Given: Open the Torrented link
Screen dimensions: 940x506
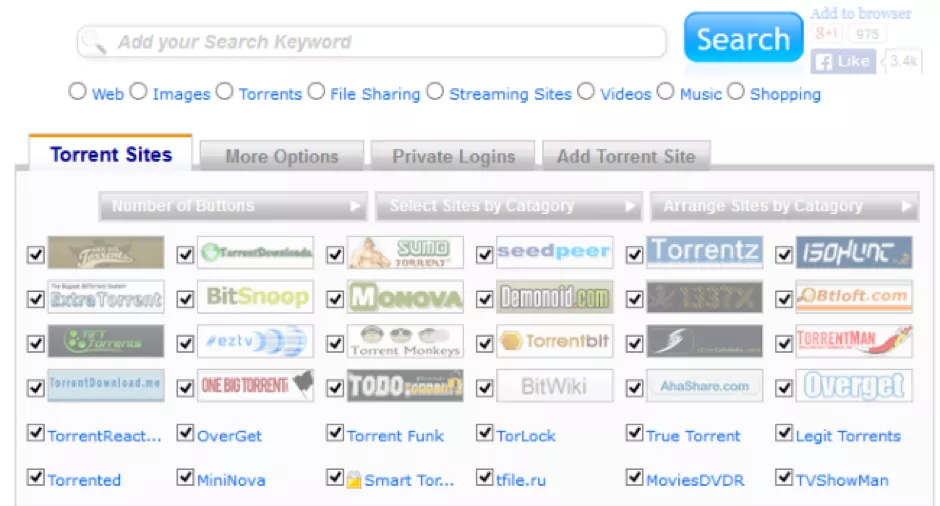Looking at the screenshot, I should (85, 480).
